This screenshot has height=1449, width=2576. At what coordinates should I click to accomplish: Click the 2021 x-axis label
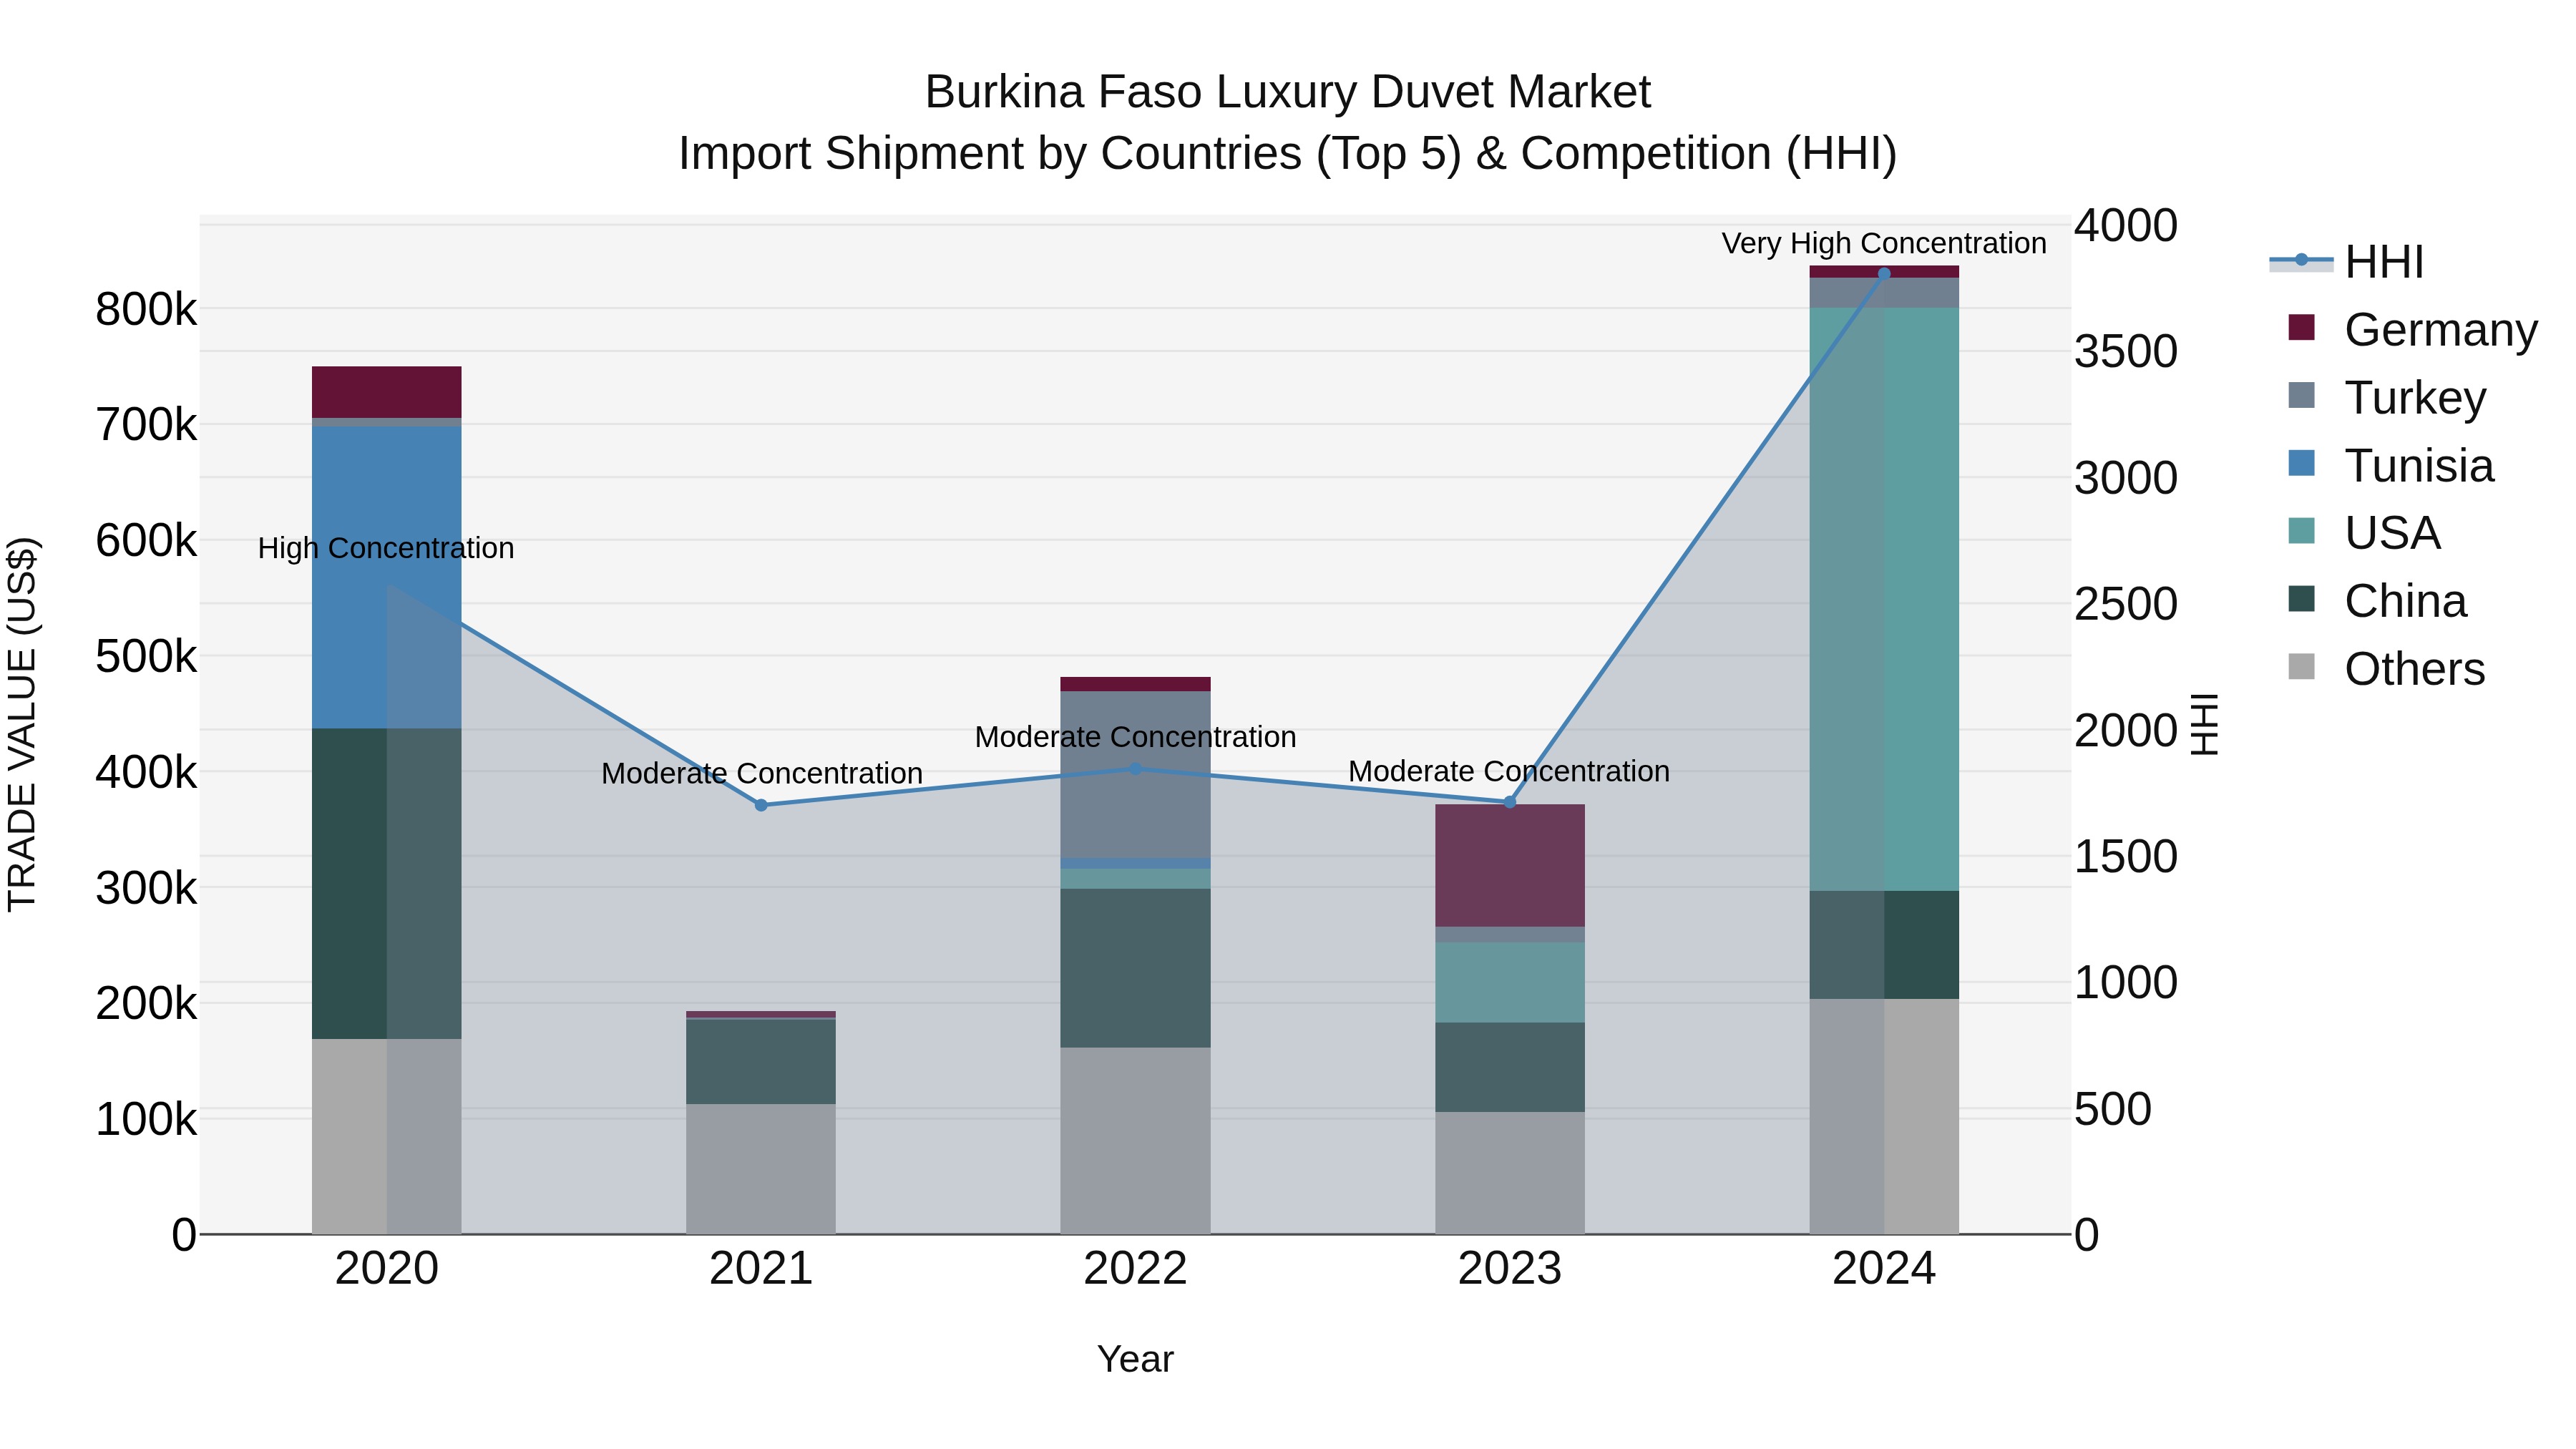pos(761,1269)
